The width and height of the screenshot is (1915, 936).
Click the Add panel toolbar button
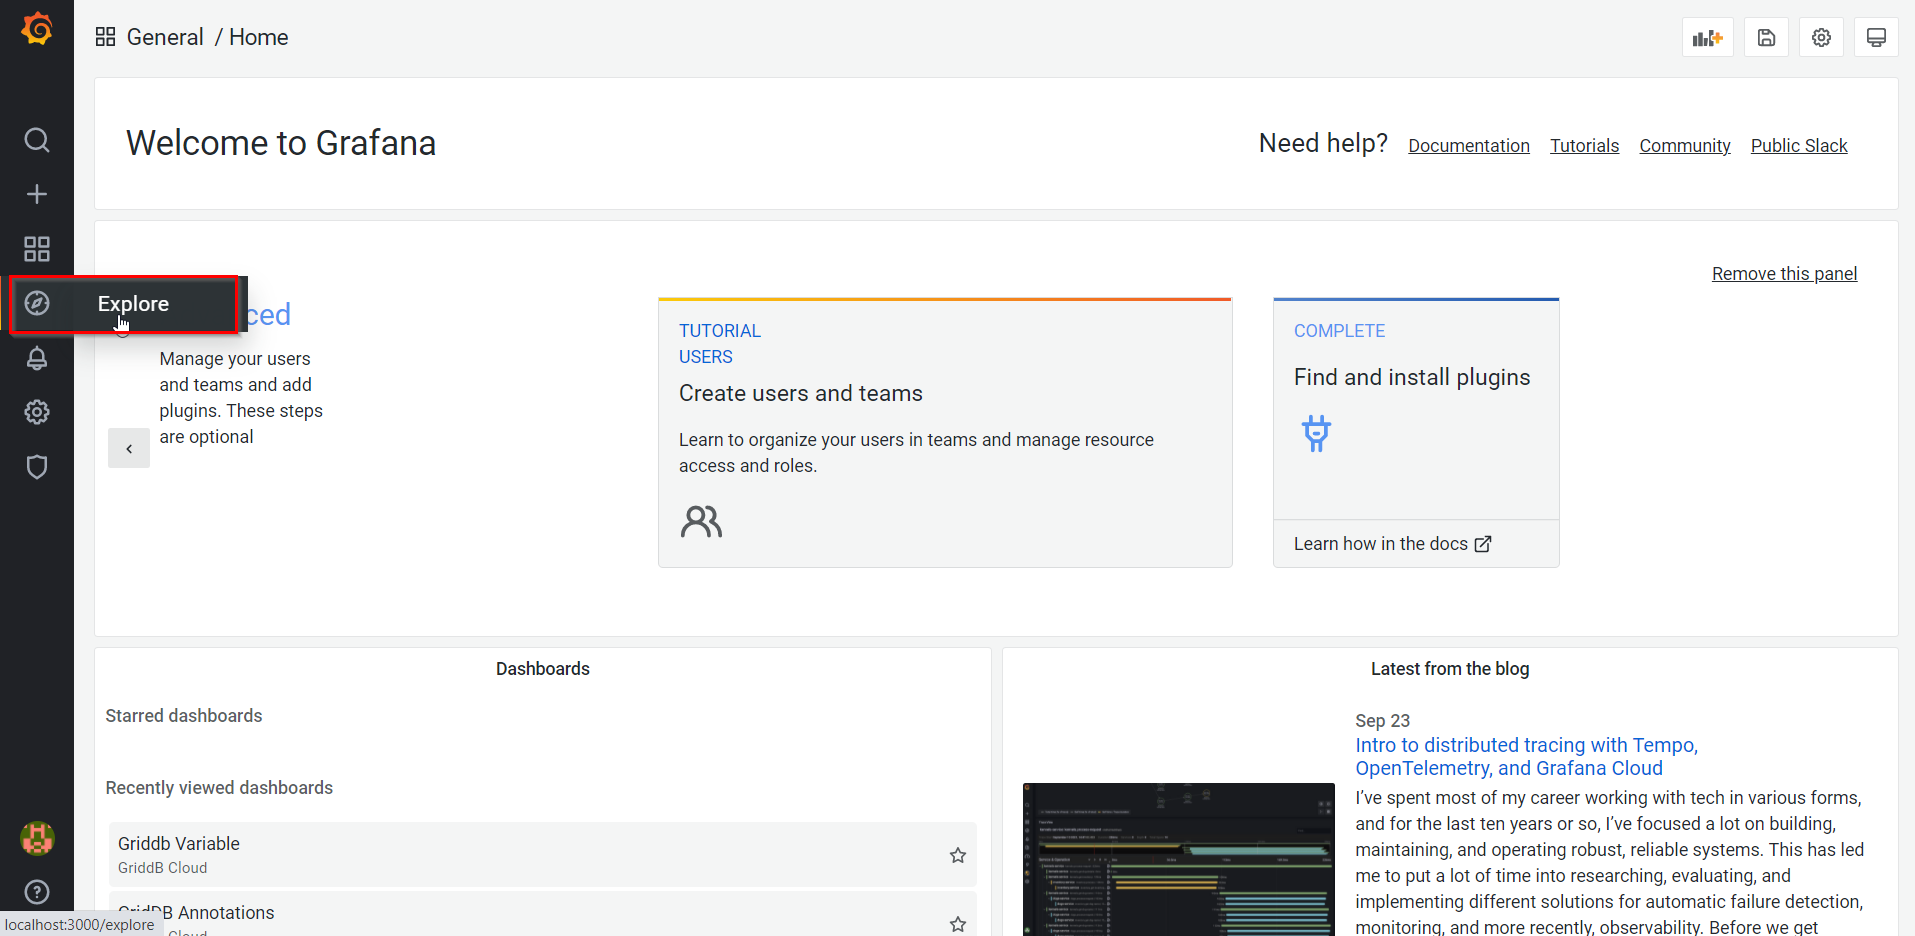1707,38
